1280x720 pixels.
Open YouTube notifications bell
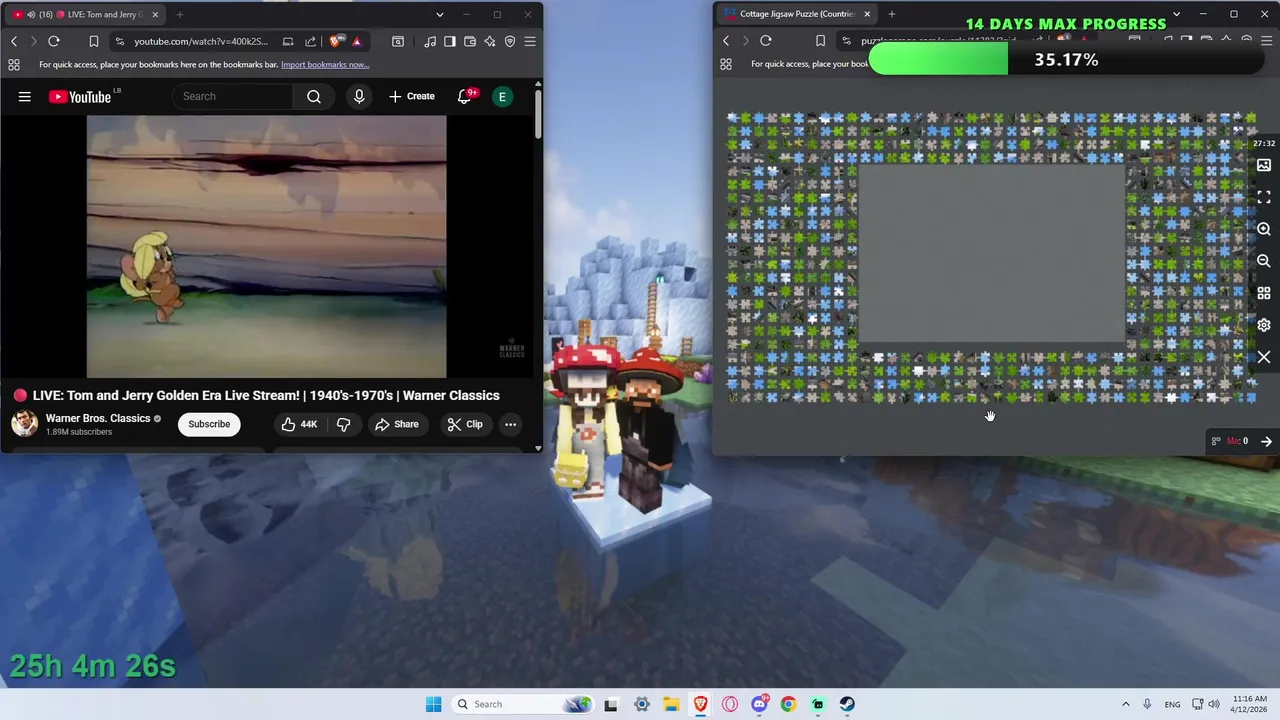pos(465,96)
